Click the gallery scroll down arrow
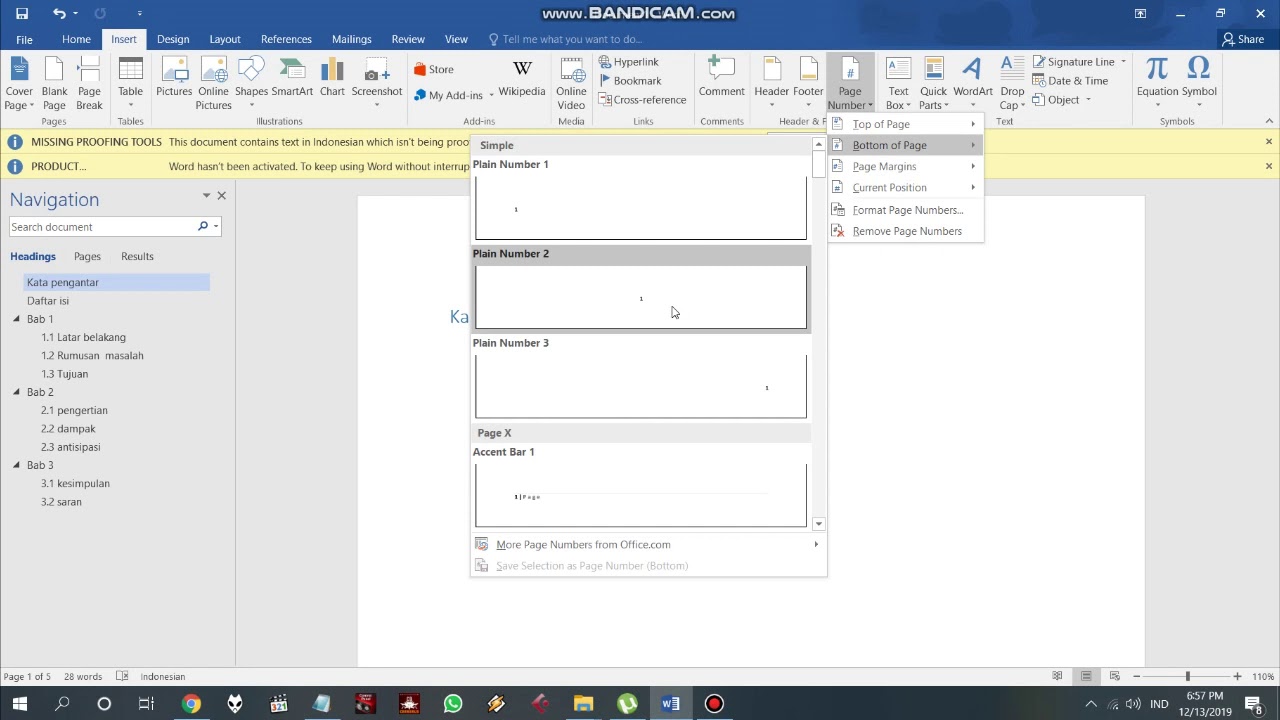 tap(818, 524)
